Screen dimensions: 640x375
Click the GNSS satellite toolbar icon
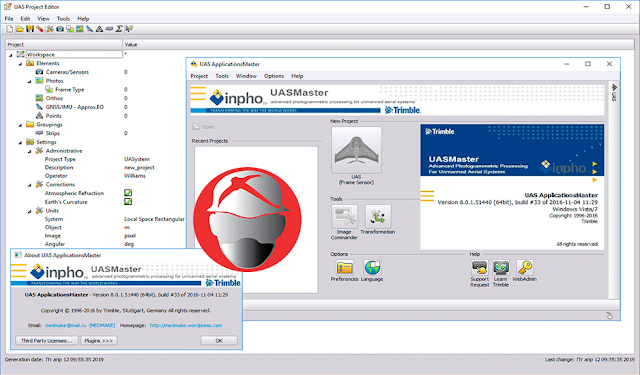click(x=89, y=29)
